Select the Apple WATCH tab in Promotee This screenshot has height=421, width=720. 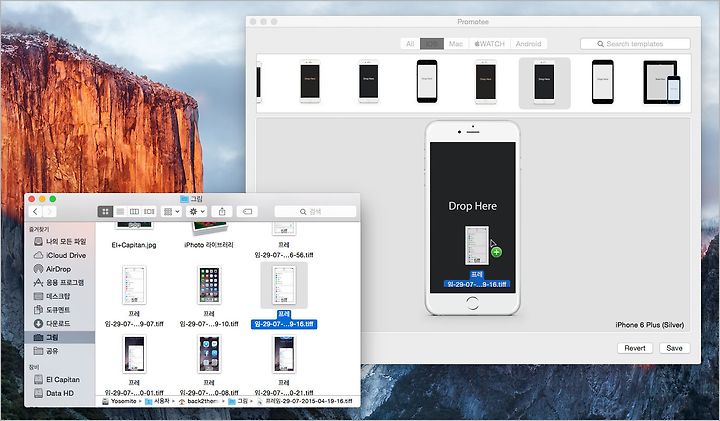pyautogui.click(x=489, y=44)
